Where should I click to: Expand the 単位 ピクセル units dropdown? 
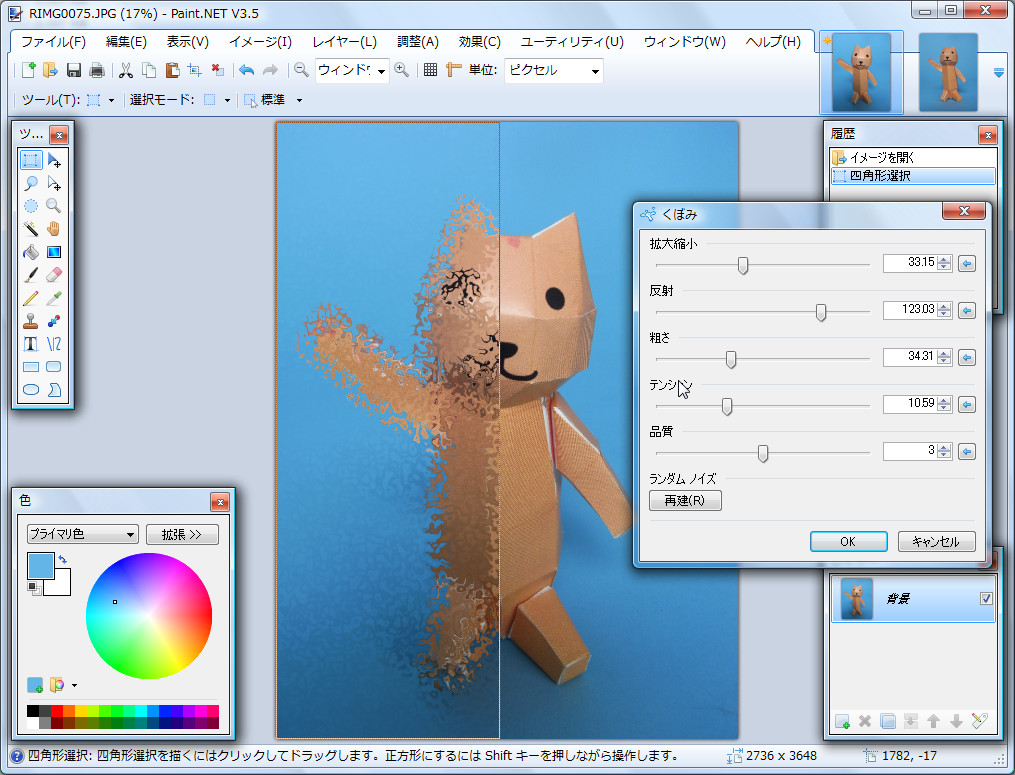(x=595, y=71)
